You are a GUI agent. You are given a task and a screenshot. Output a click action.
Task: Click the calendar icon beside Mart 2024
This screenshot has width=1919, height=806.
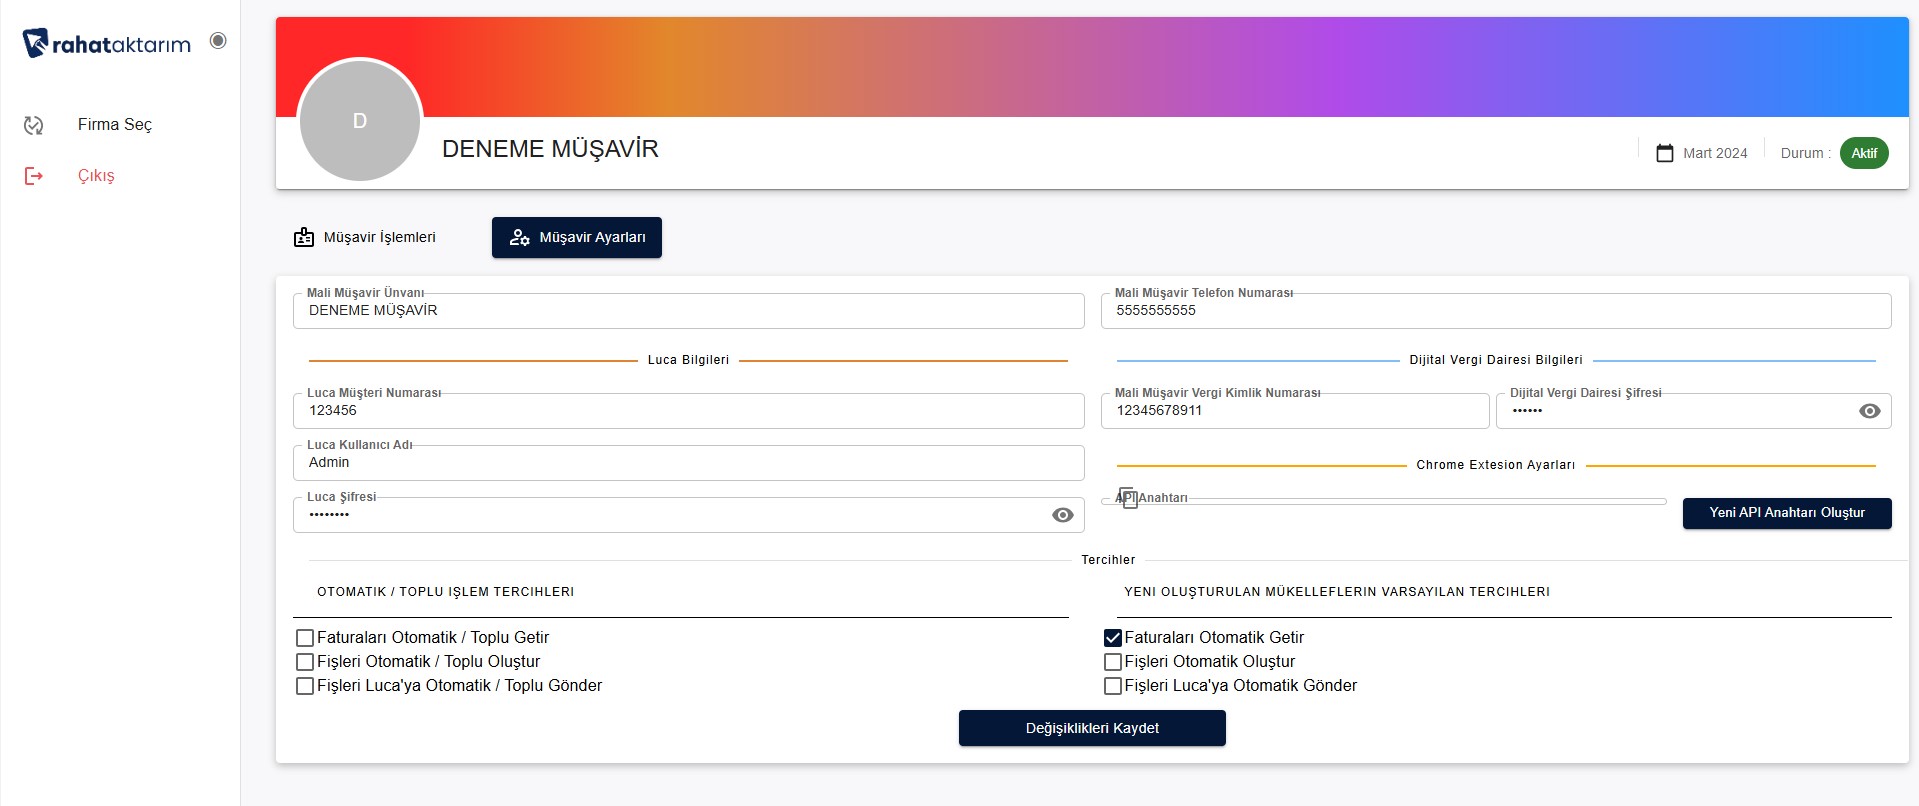pyautogui.click(x=1664, y=153)
